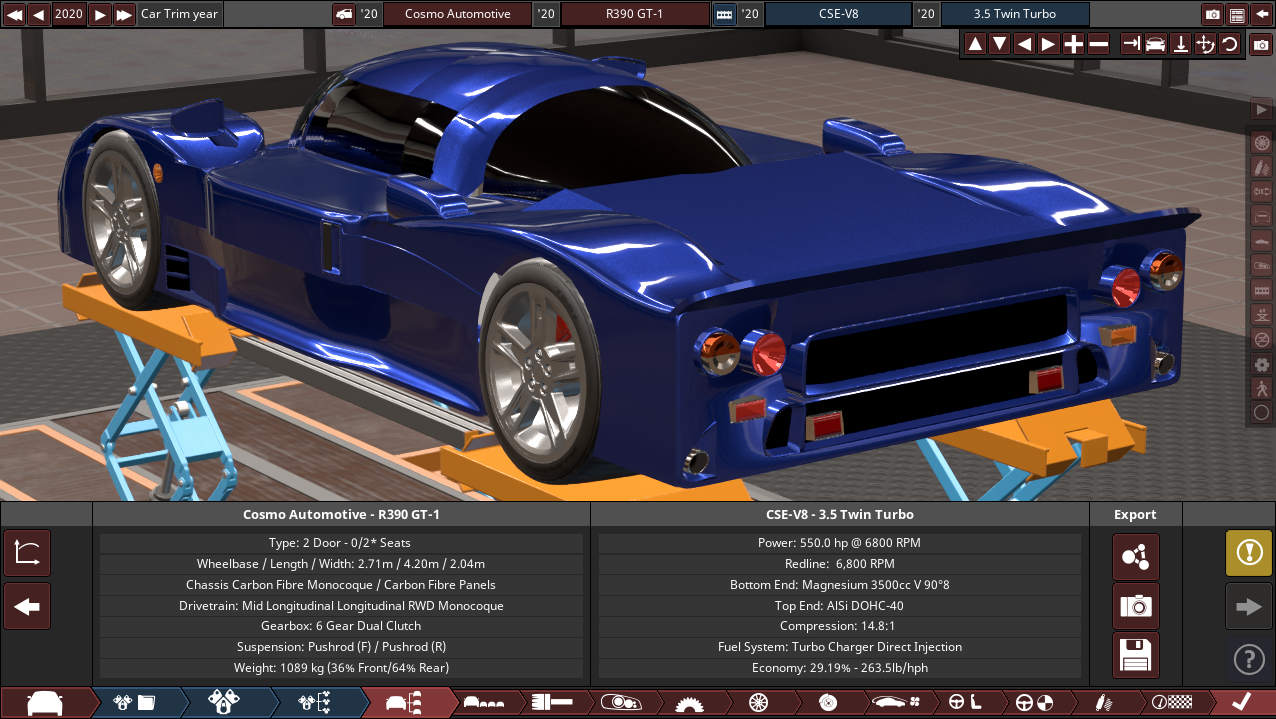
Task: Click the photo mode camera below toolbar
Action: tap(1261, 44)
